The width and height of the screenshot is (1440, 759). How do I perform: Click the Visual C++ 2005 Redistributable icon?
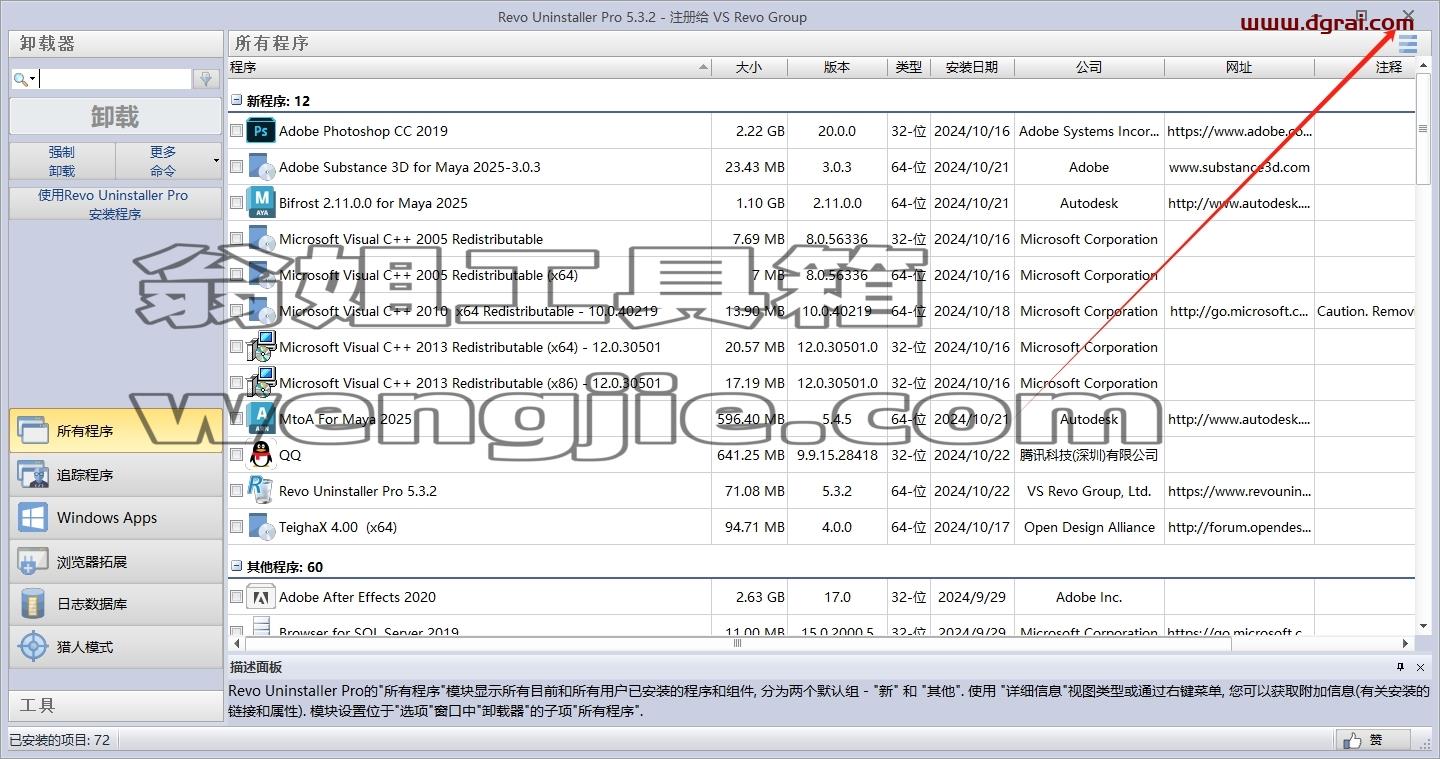tap(261, 239)
